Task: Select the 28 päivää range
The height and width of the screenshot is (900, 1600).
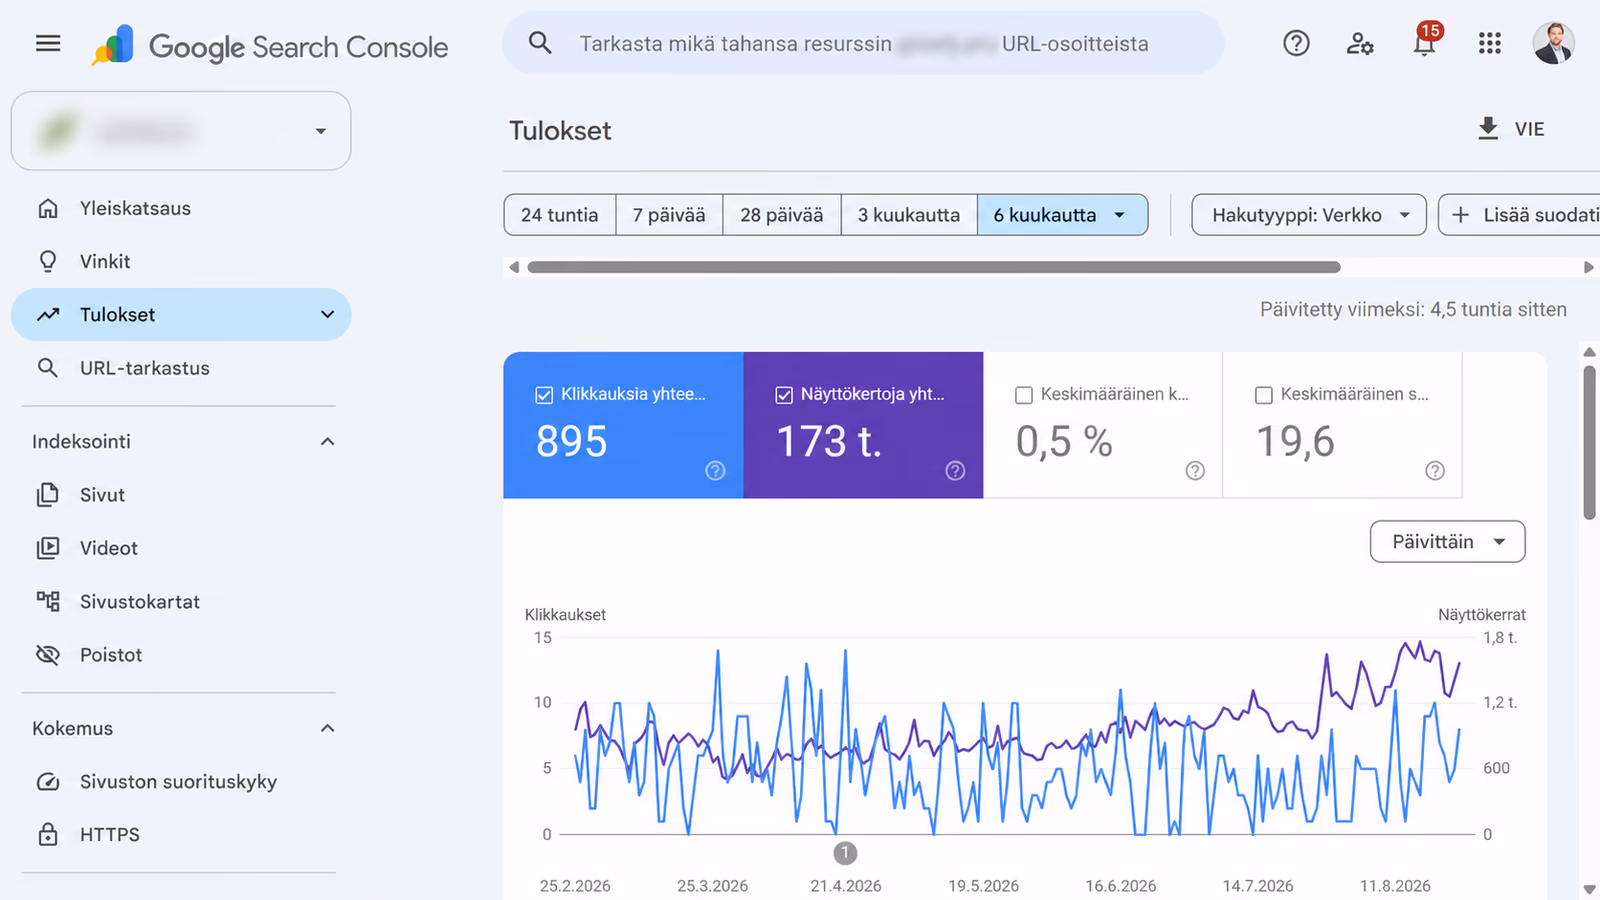Action: point(782,215)
